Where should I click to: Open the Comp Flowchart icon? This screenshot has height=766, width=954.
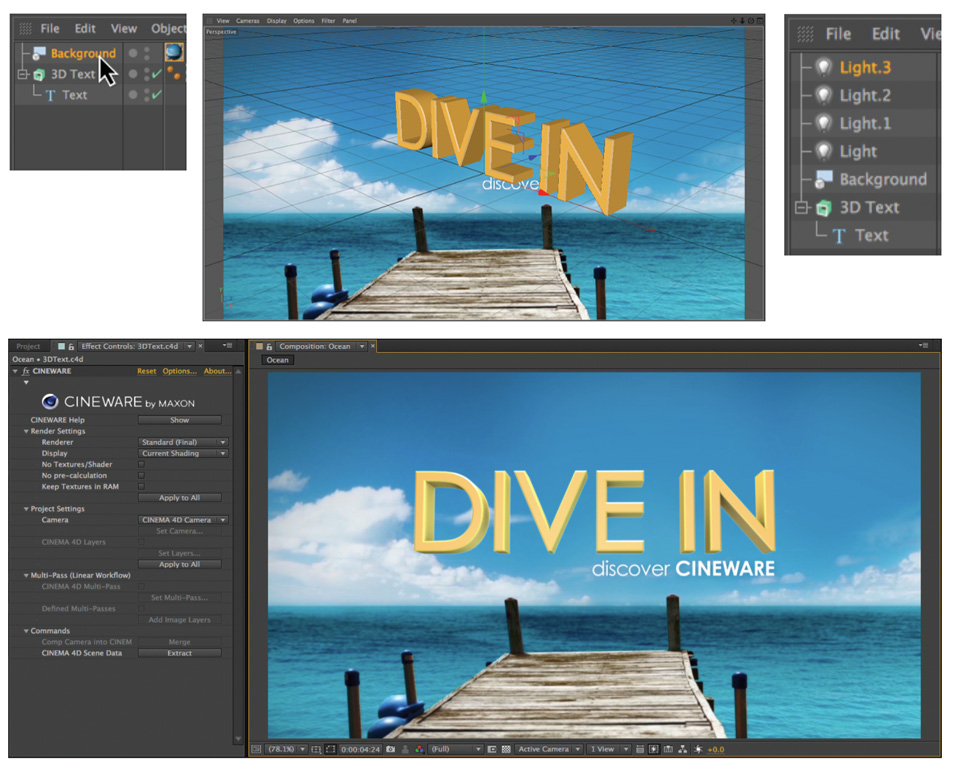pyautogui.click(x=683, y=750)
